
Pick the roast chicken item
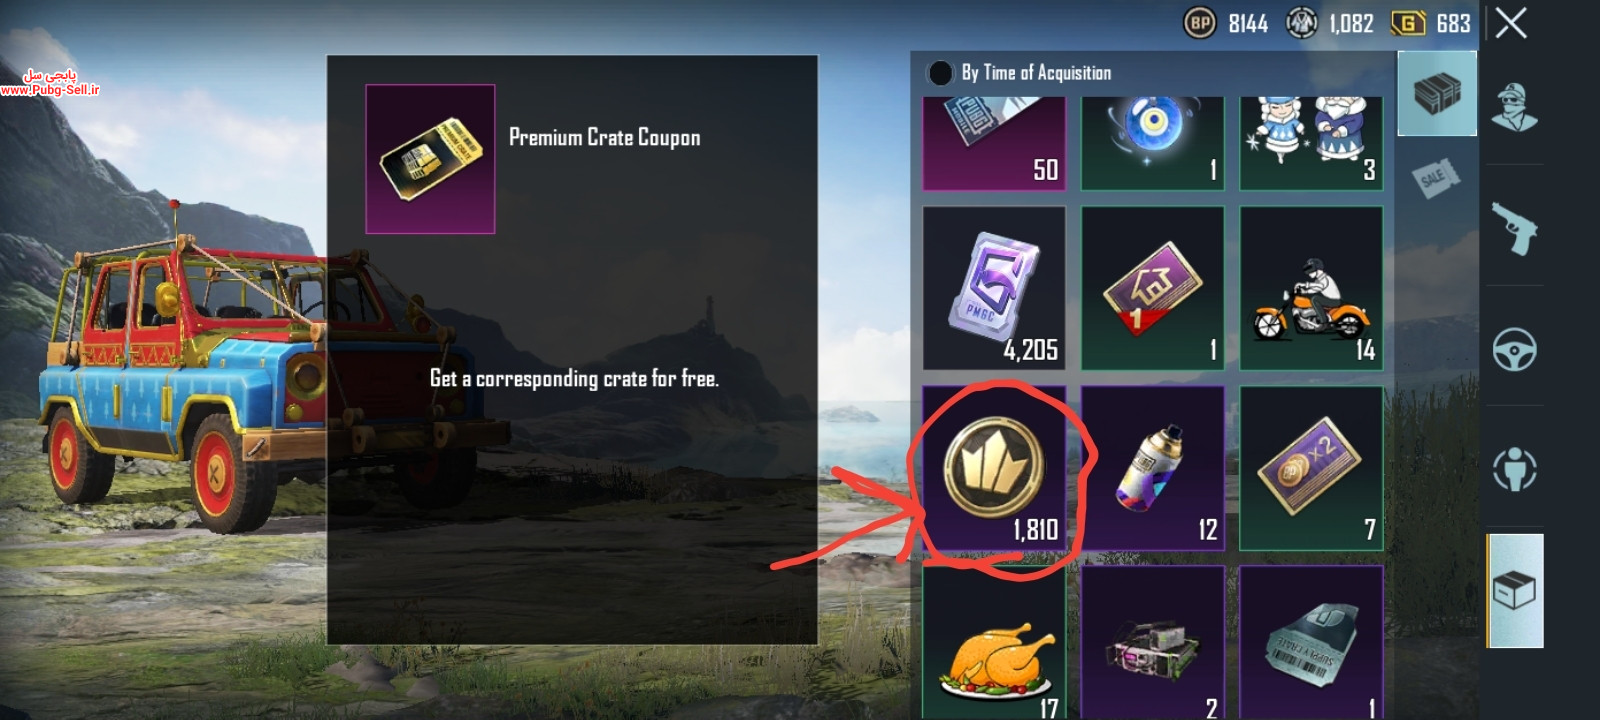[994, 643]
